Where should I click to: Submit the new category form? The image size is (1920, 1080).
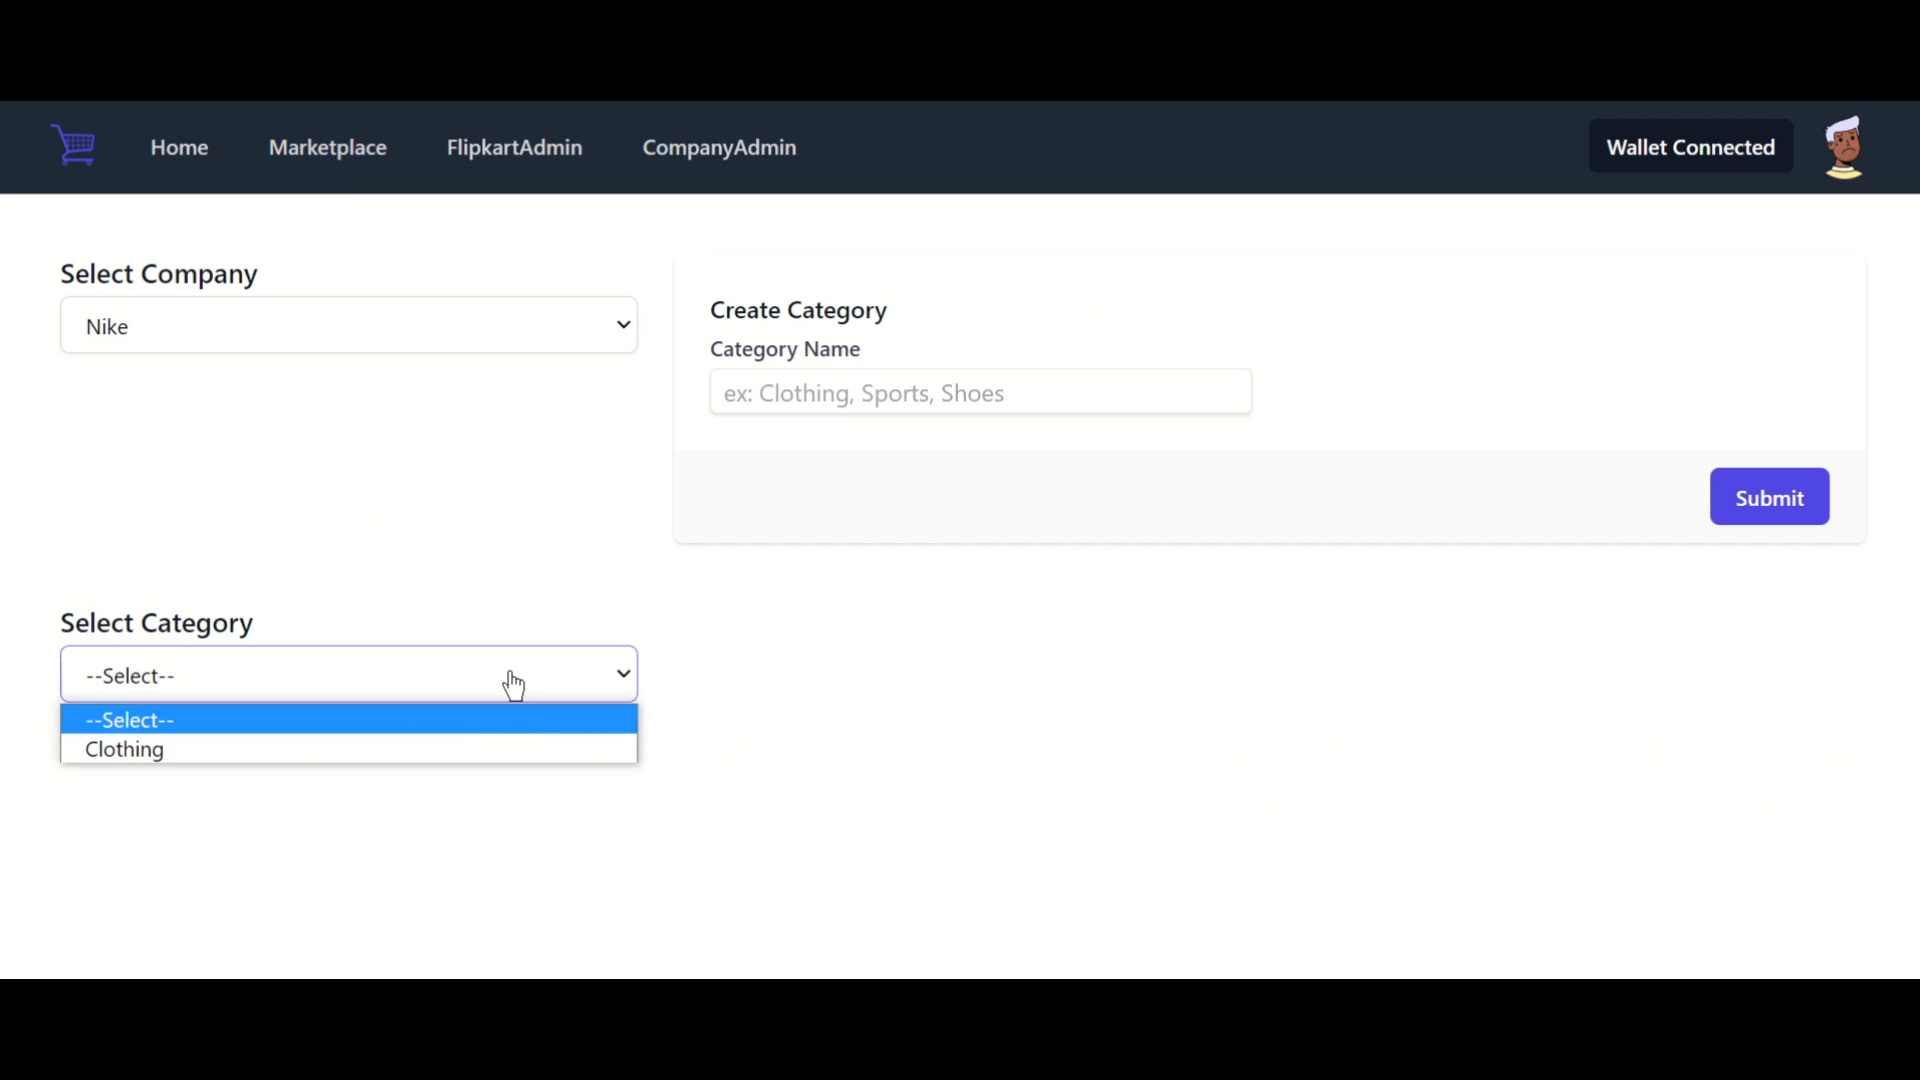click(x=1768, y=497)
